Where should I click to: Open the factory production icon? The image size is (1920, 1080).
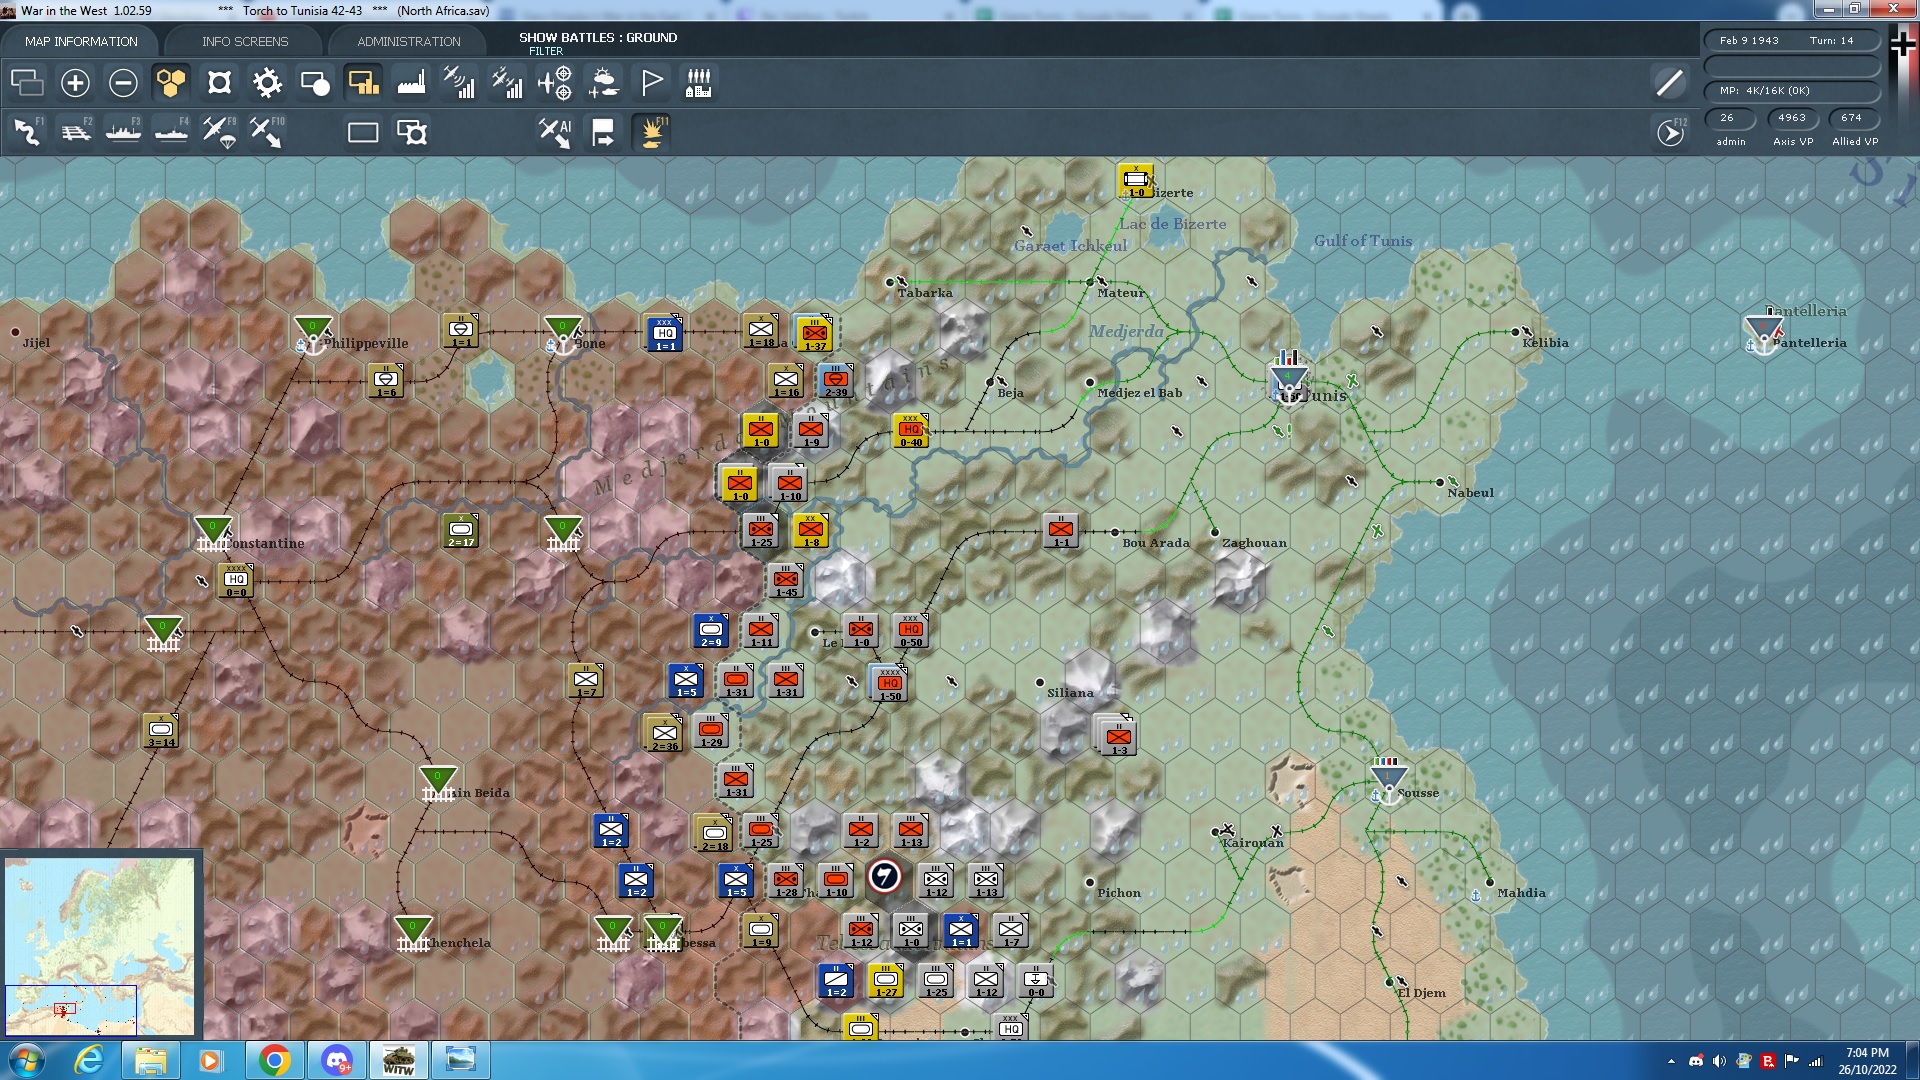[x=411, y=83]
